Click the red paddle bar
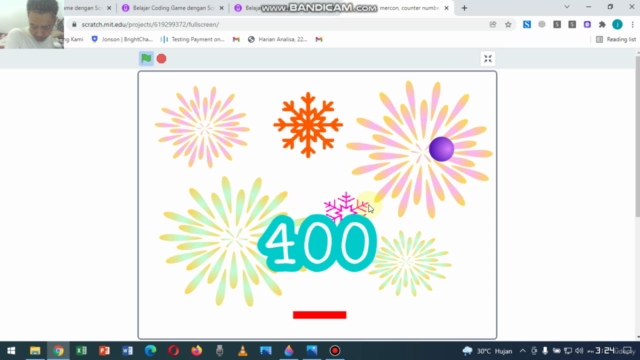Image resolution: width=640 pixels, height=360 pixels. (320, 315)
